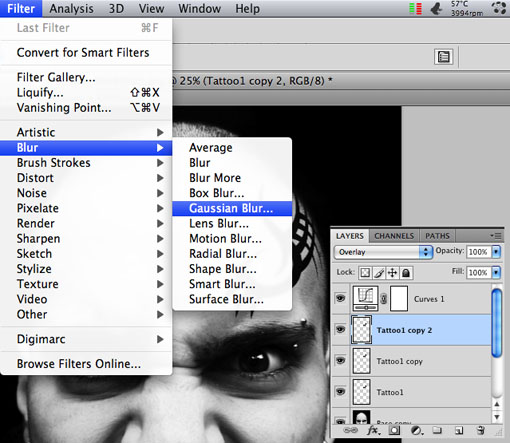The width and height of the screenshot is (510, 443).
Task: Choose Convert for Smart Filters
Action: pyautogui.click(x=86, y=53)
